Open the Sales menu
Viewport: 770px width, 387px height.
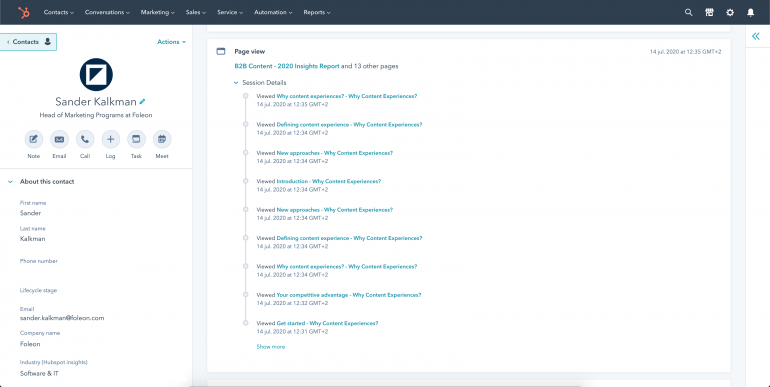pos(195,12)
